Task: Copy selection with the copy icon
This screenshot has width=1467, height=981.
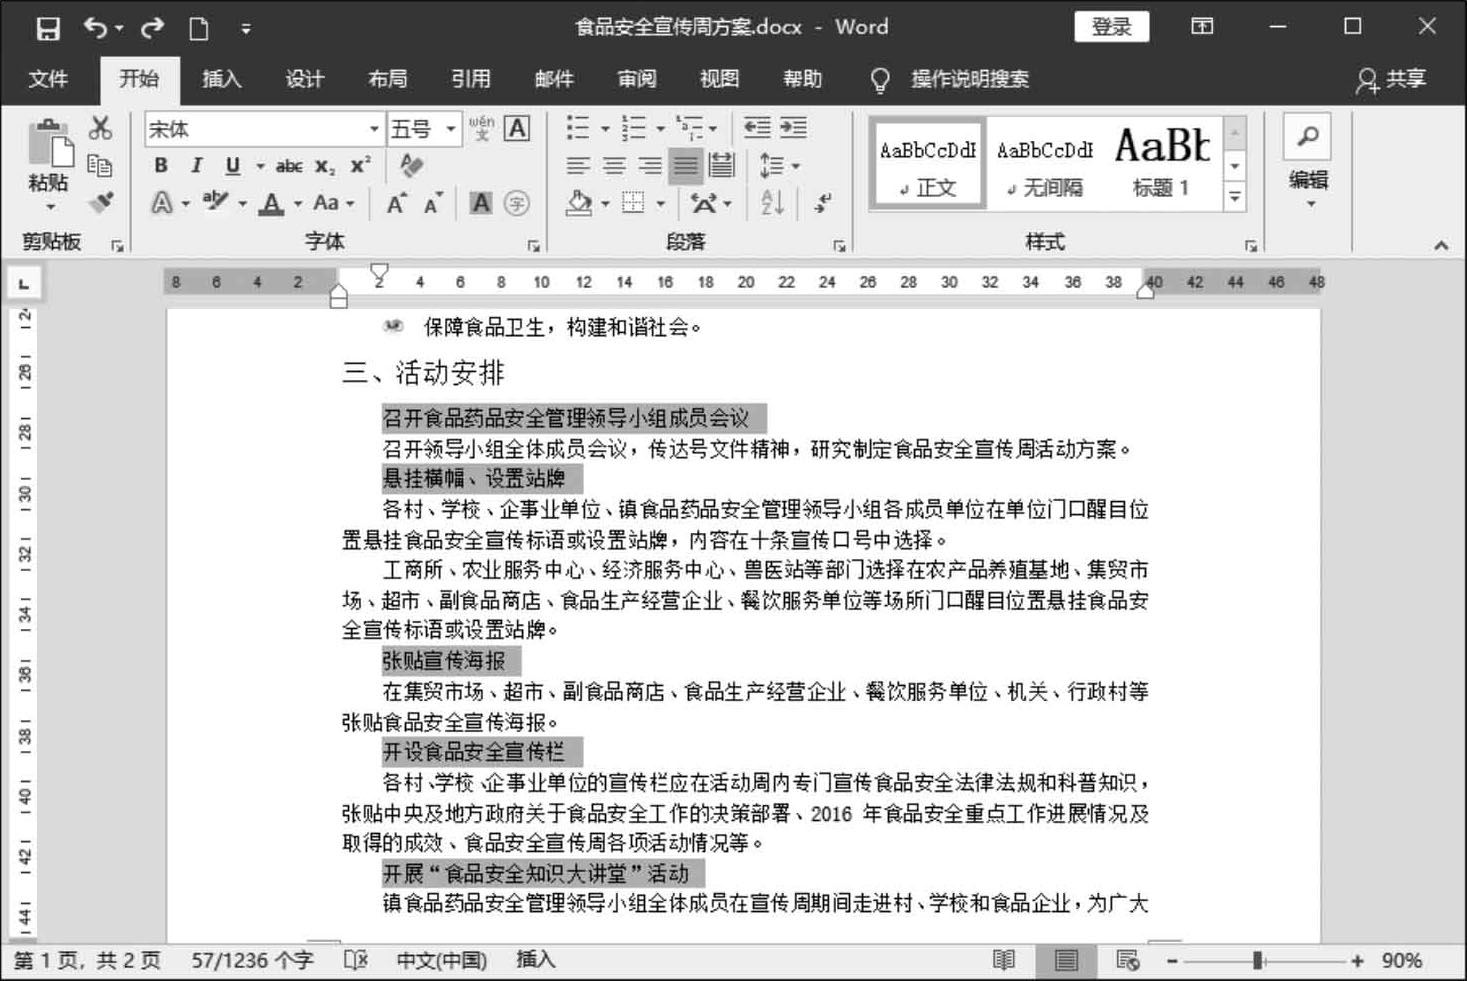Action: coord(100,165)
